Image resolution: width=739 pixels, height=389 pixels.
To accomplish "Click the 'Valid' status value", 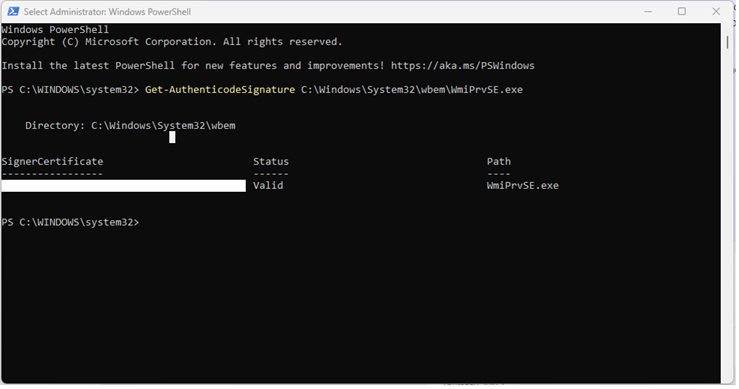I will [x=269, y=186].
